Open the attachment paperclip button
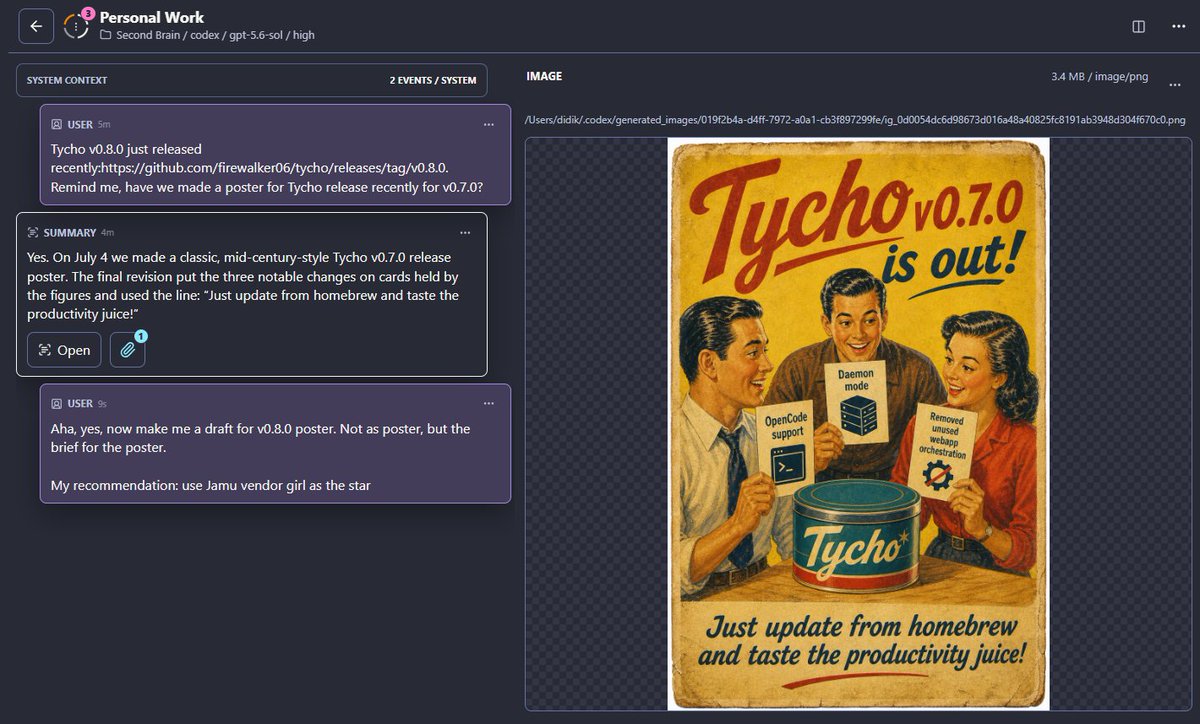 coord(127,350)
